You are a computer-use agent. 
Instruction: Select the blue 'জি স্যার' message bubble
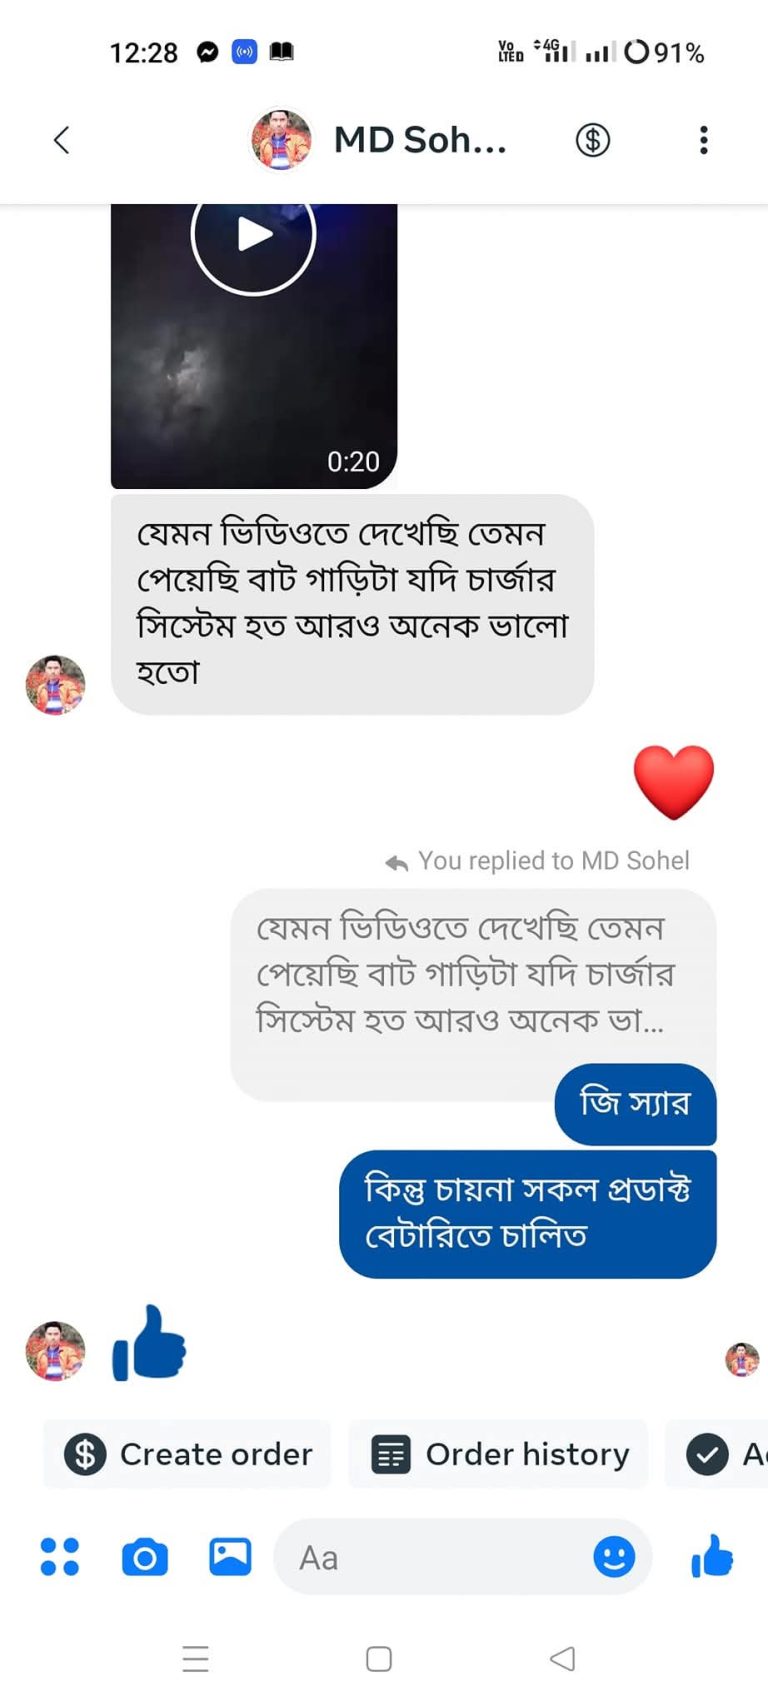tap(635, 1103)
